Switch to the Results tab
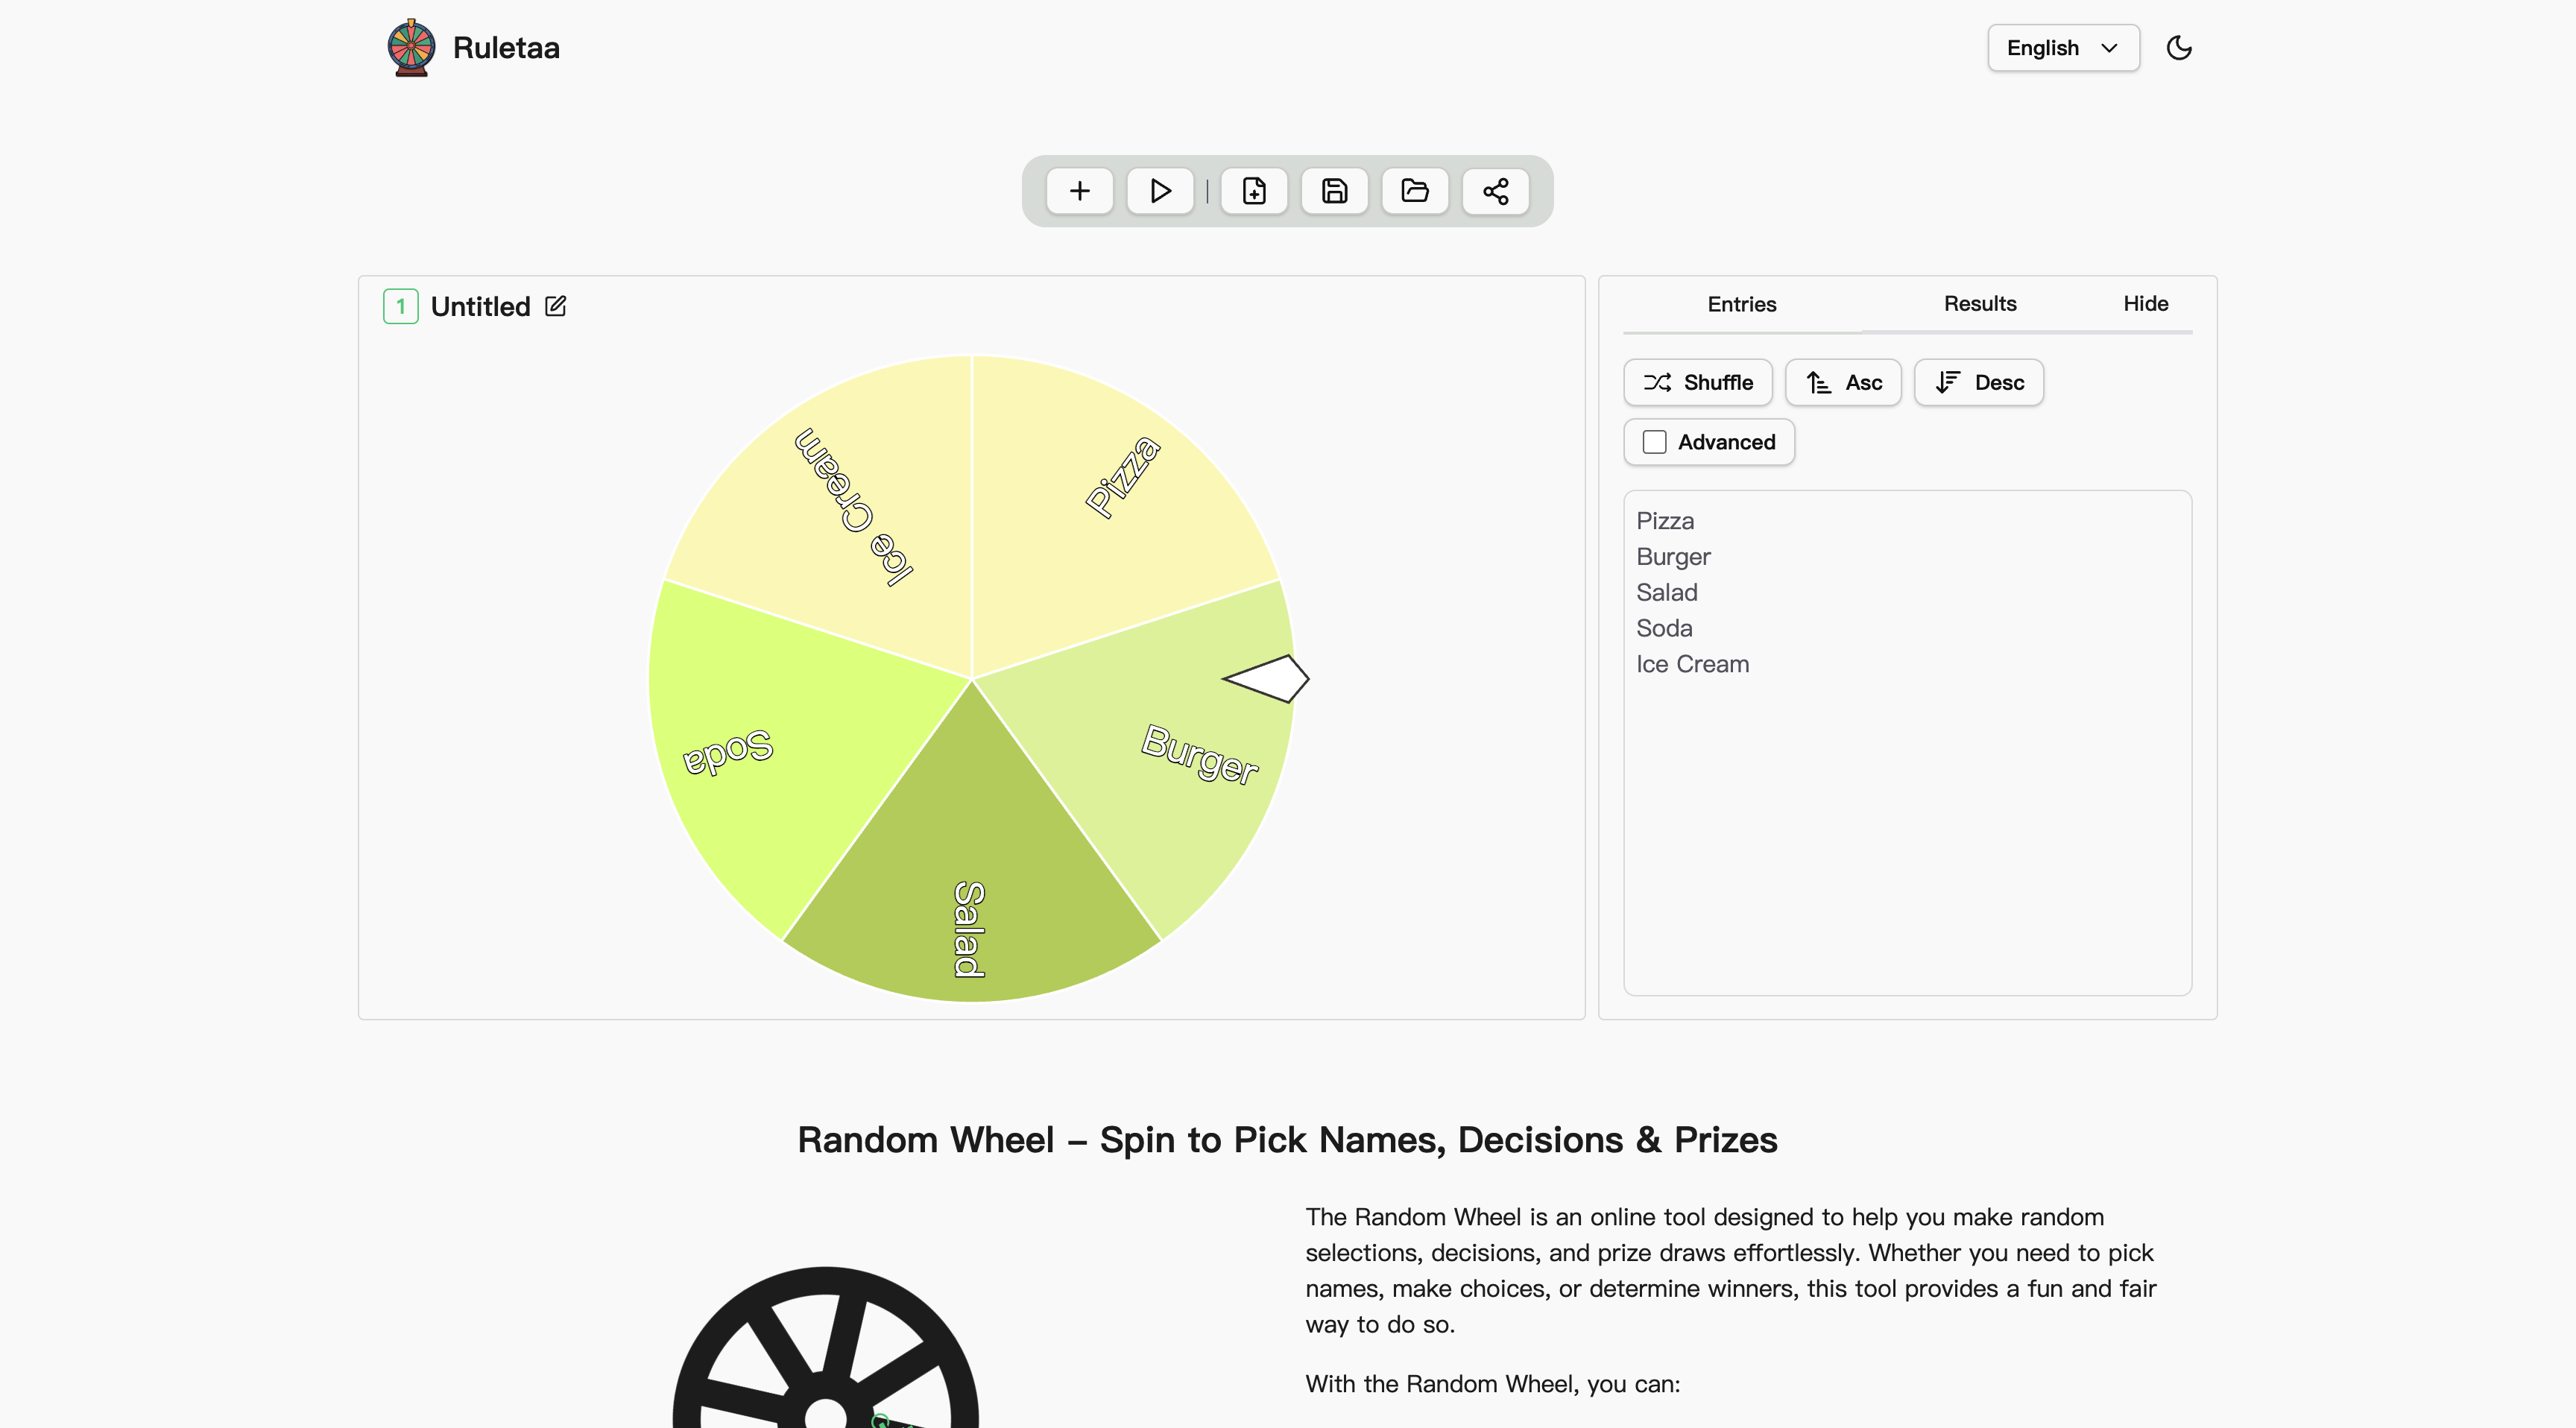Viewport: 2576px width, 1428px height. click(x=1979, y=304)
